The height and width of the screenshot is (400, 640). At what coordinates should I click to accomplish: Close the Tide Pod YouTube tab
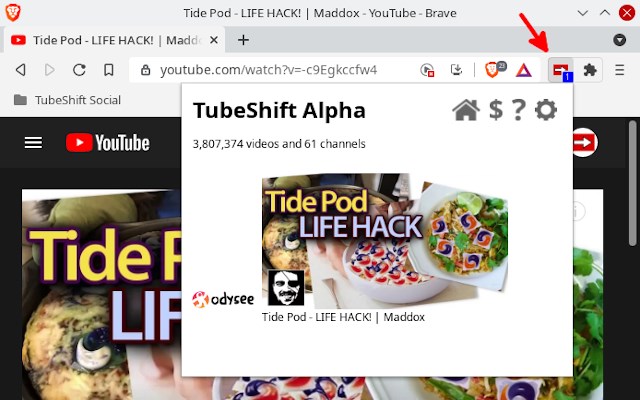point(213,40)
